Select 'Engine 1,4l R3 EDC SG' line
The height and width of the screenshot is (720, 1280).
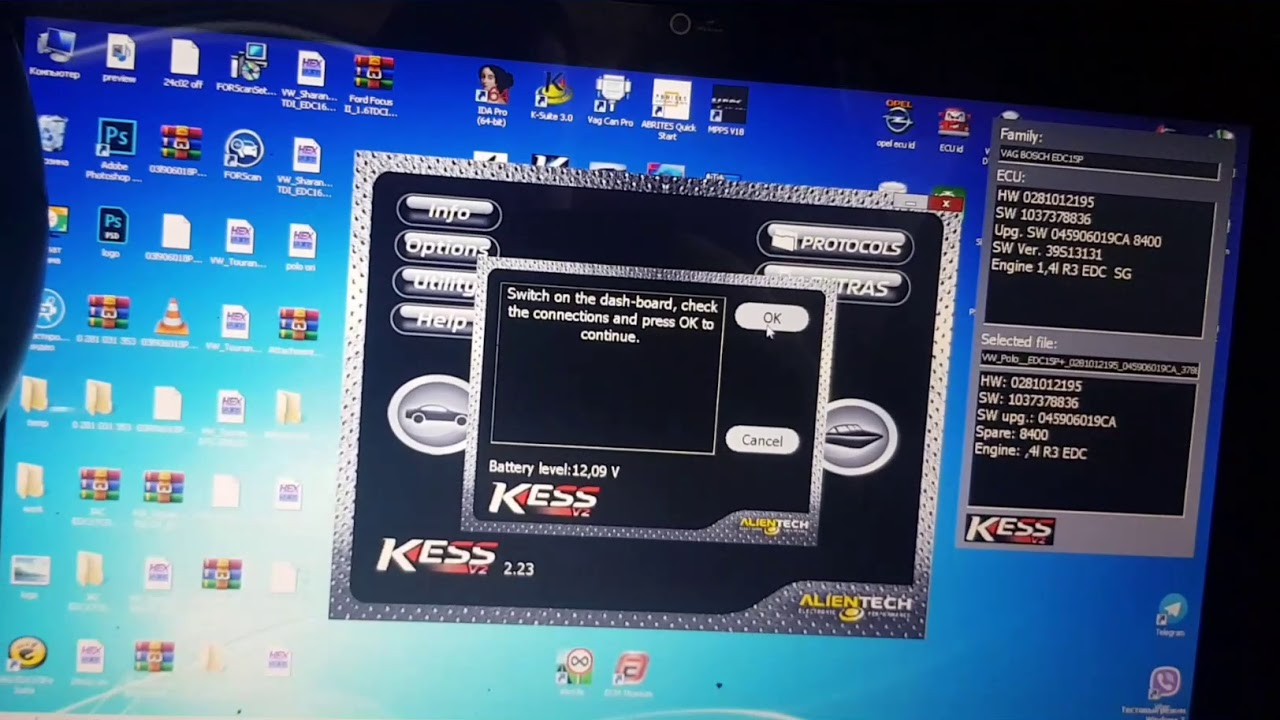(x=1061, y=270)
